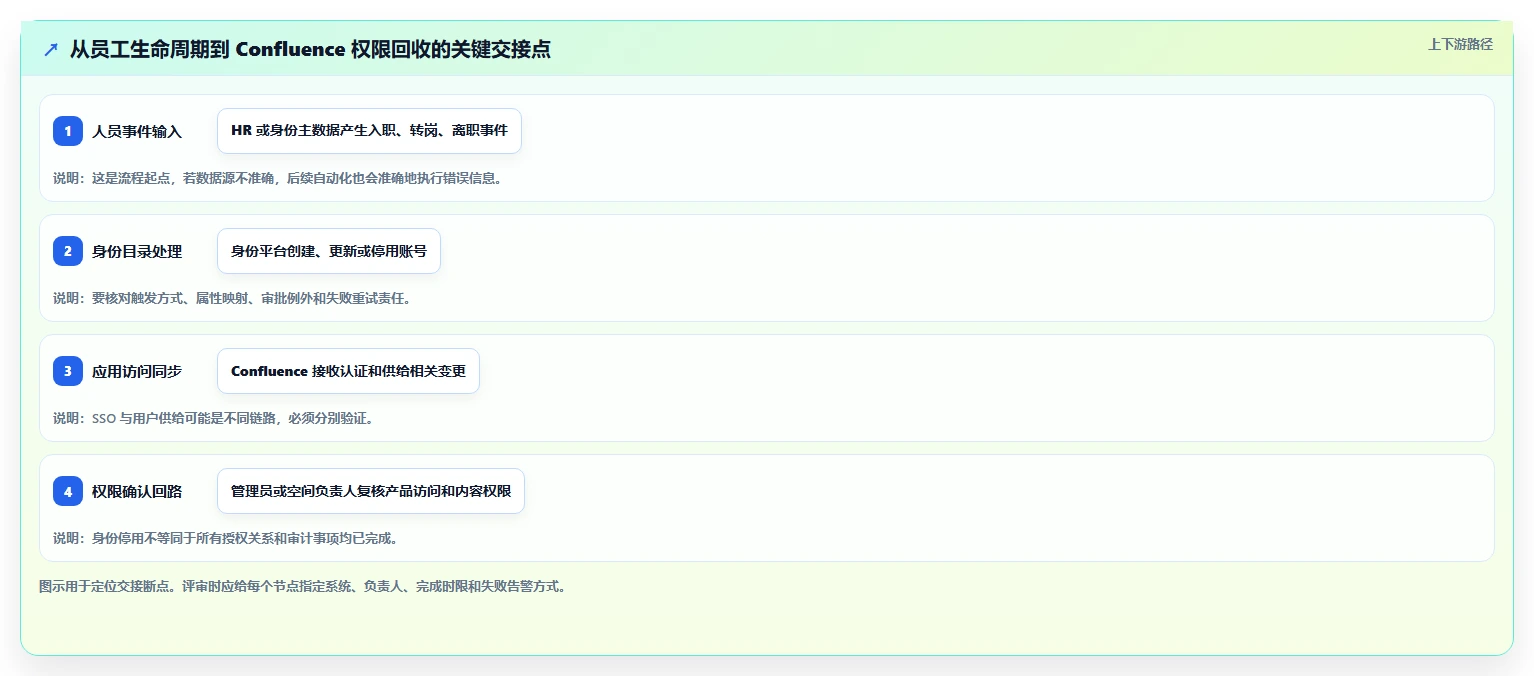This screenshot has height=676, width=1534.
Task: Click the note starting 说明:这是流程起点
Action: 278,178
